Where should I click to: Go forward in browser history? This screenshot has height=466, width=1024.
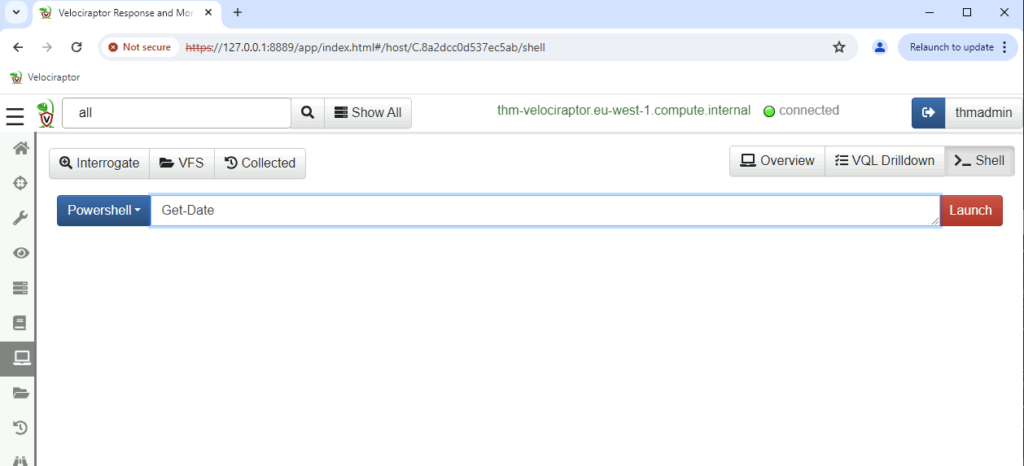click(47, 47)
